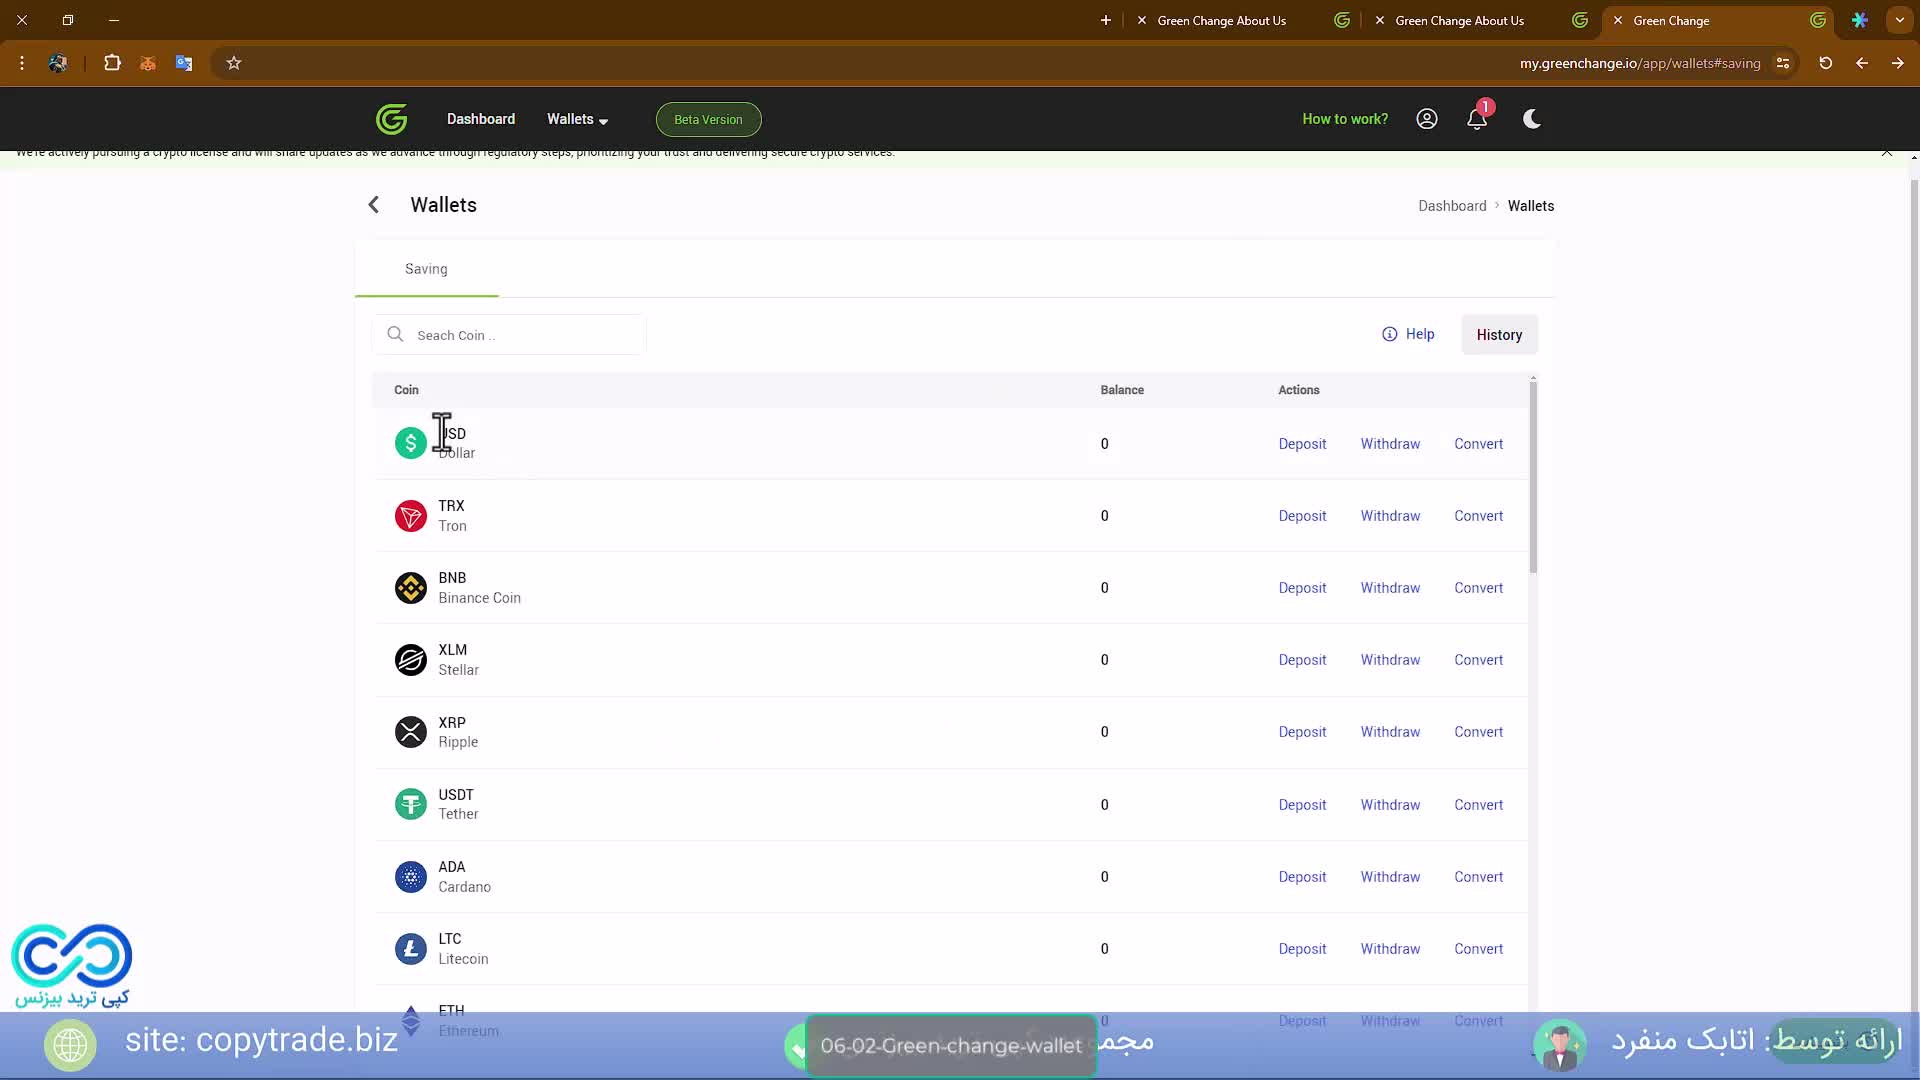Open the notifications bell
Viewport: 1920px width, 1080px height.
pyautogui.click(x=1477, y=119)
